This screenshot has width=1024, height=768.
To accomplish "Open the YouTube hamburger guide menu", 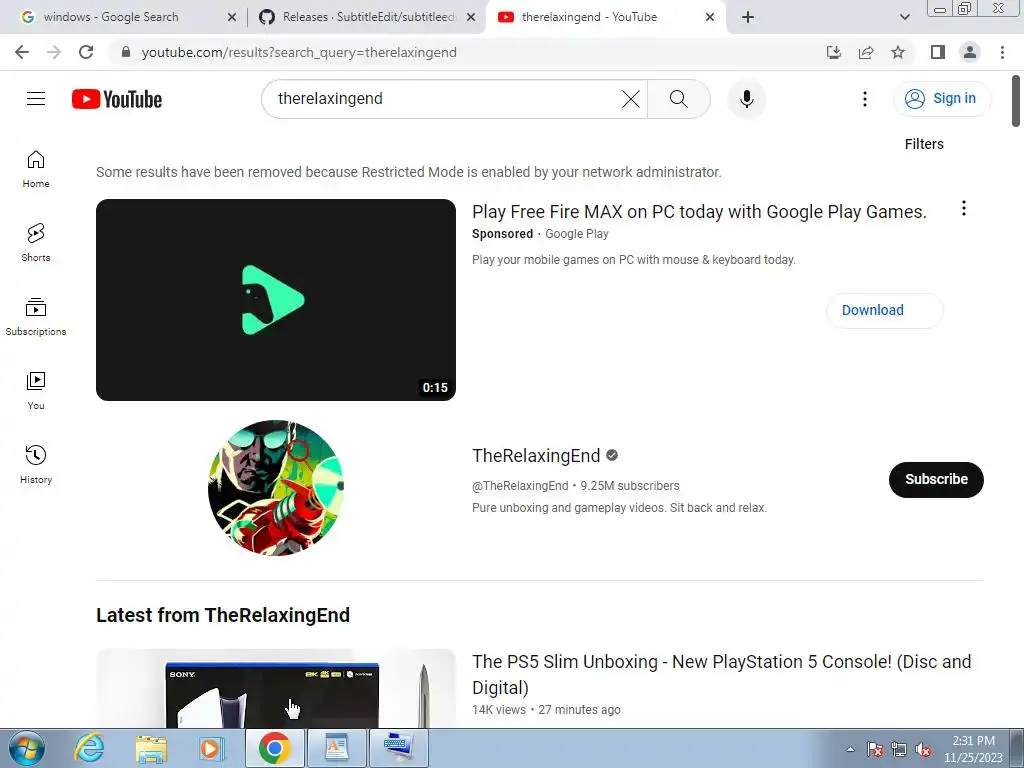I will tap(36, 99).
